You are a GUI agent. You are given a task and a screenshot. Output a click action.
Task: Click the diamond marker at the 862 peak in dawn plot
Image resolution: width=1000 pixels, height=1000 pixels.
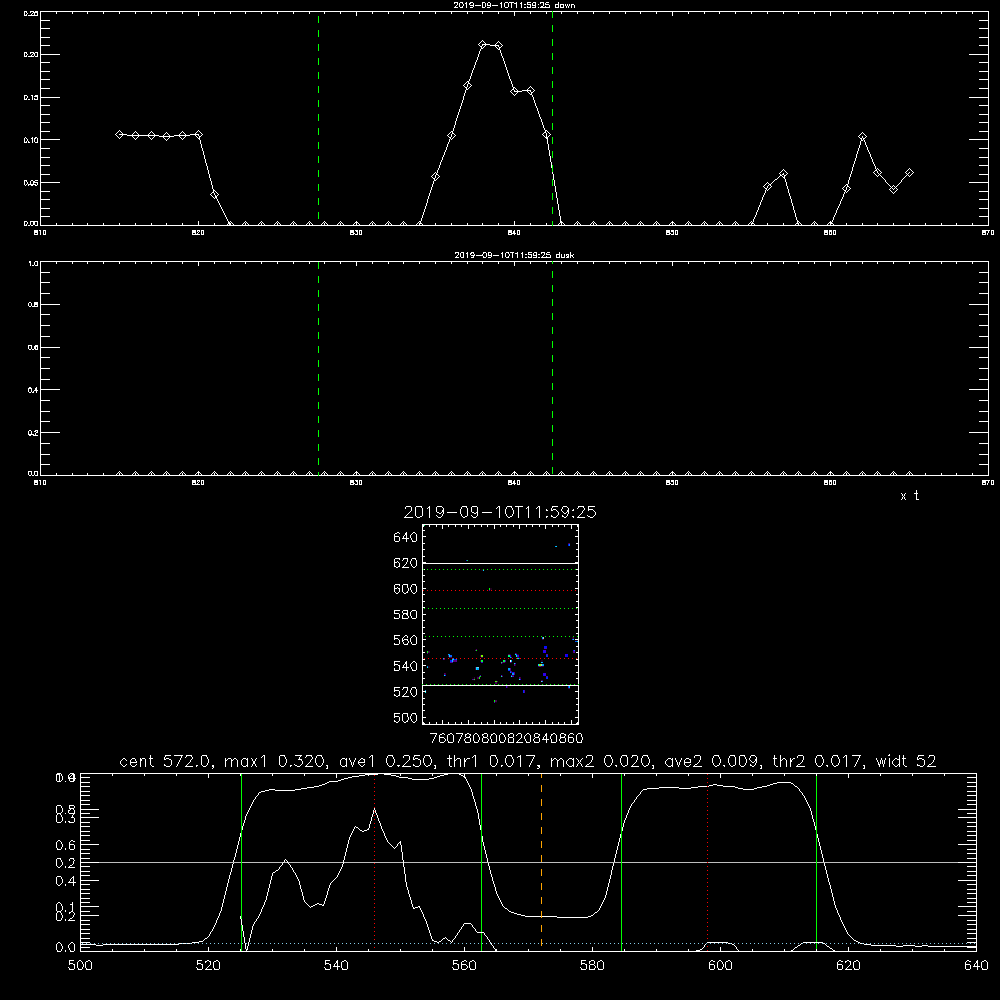pyautogui.click(x=862, y=137)
